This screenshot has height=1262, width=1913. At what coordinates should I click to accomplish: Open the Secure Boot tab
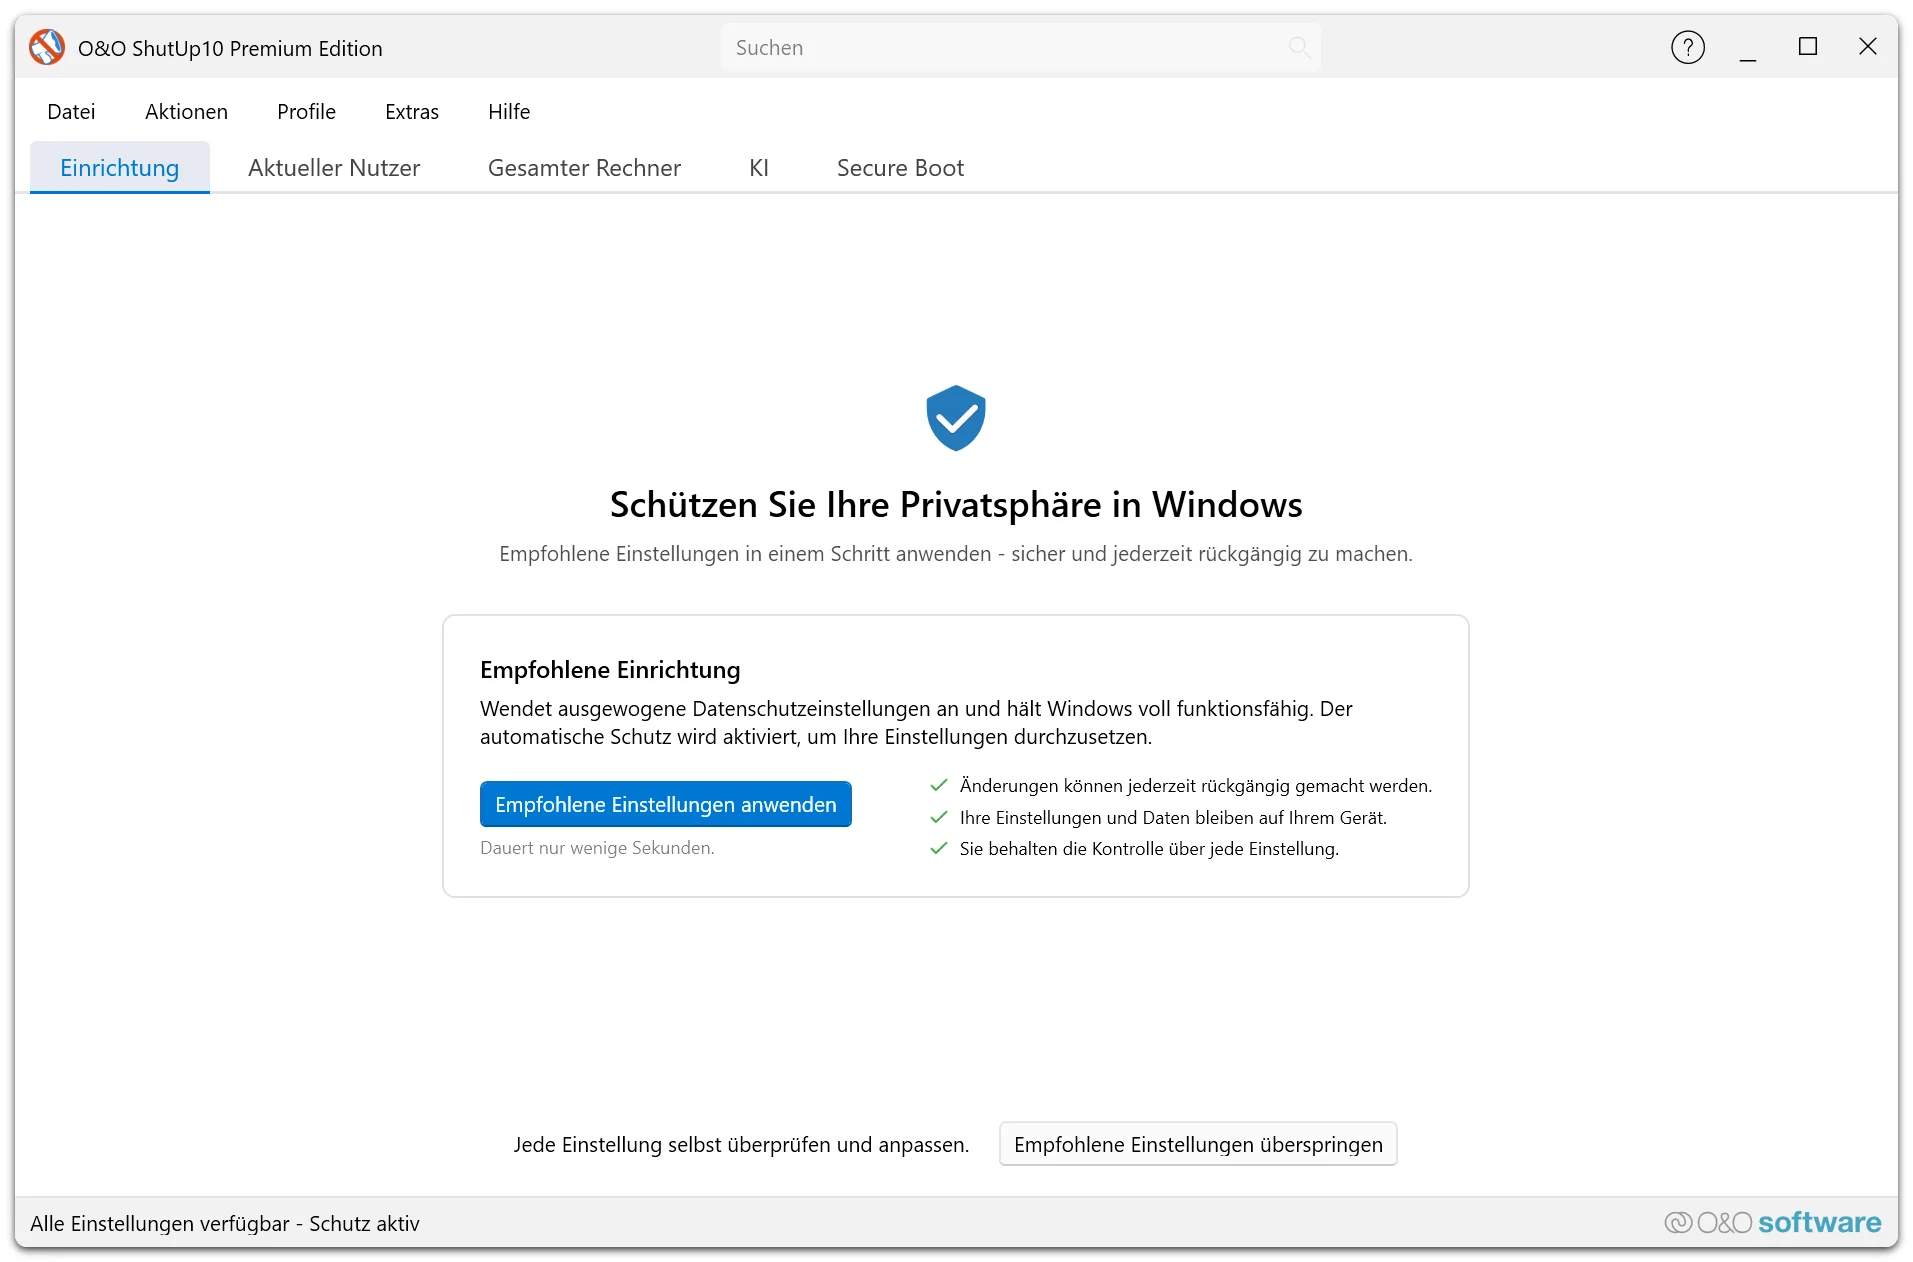pyautogui.click(x=900, y=167)
